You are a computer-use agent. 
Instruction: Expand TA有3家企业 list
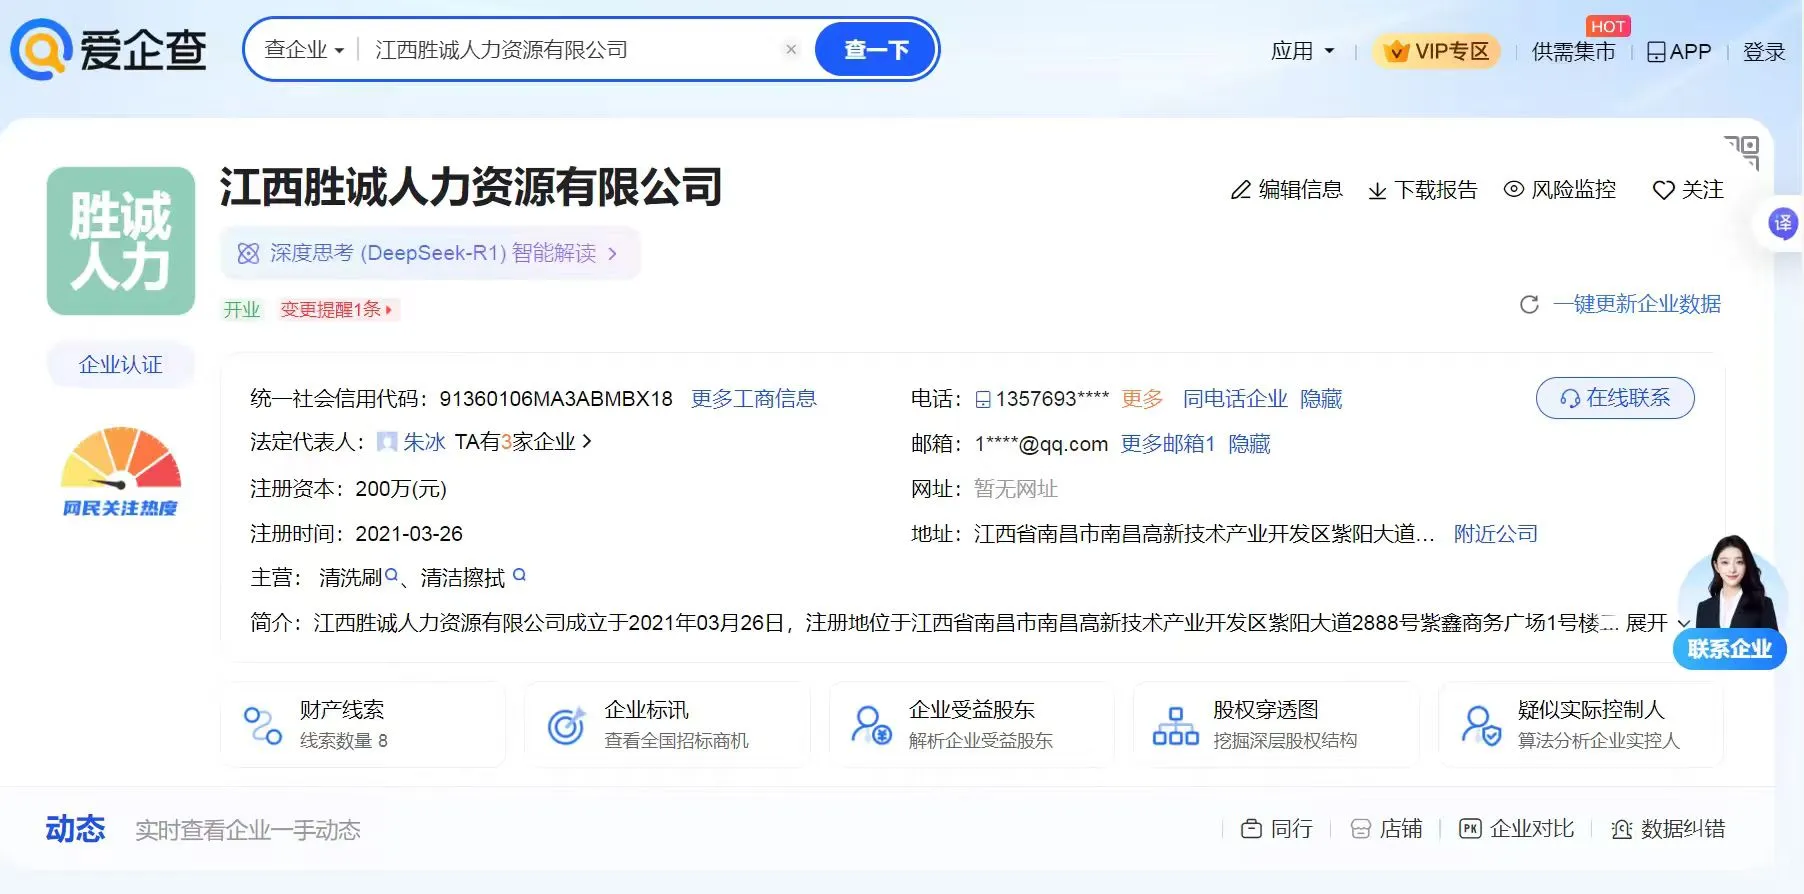click(x=523, y=442)
